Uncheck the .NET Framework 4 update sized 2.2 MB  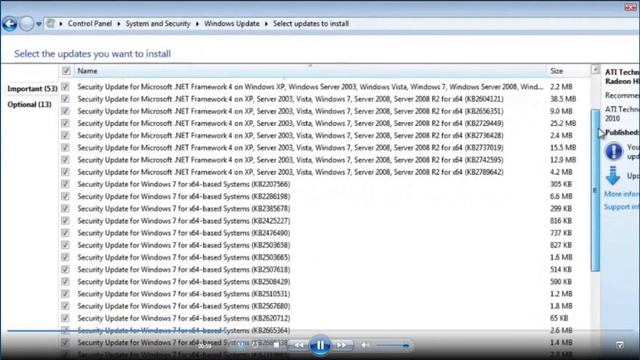pos(65,87)
